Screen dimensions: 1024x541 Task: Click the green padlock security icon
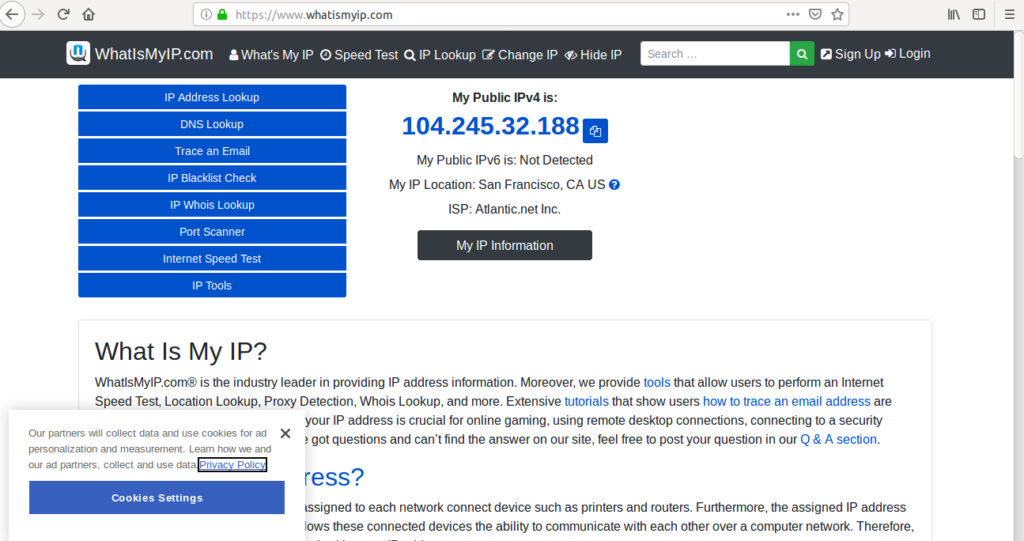tap(222, 14)
